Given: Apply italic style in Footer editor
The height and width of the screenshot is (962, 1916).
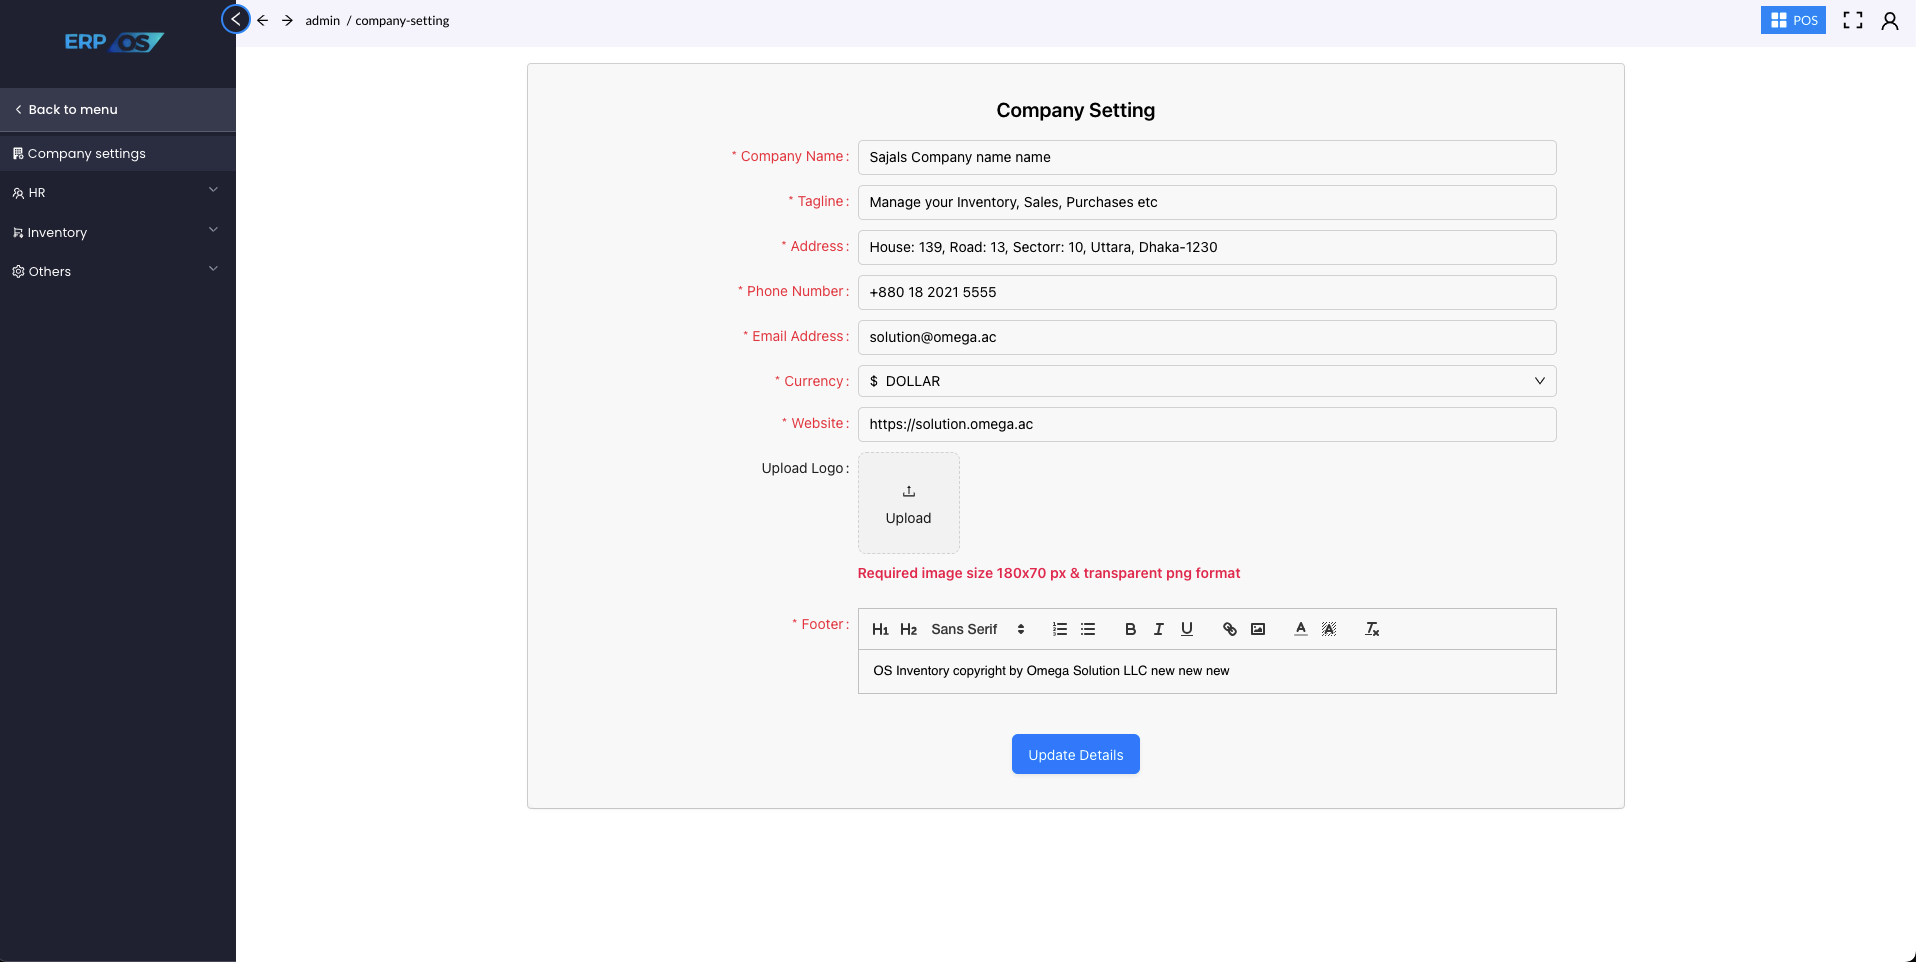Looking at the screenshot, I should click(1158, 629).
